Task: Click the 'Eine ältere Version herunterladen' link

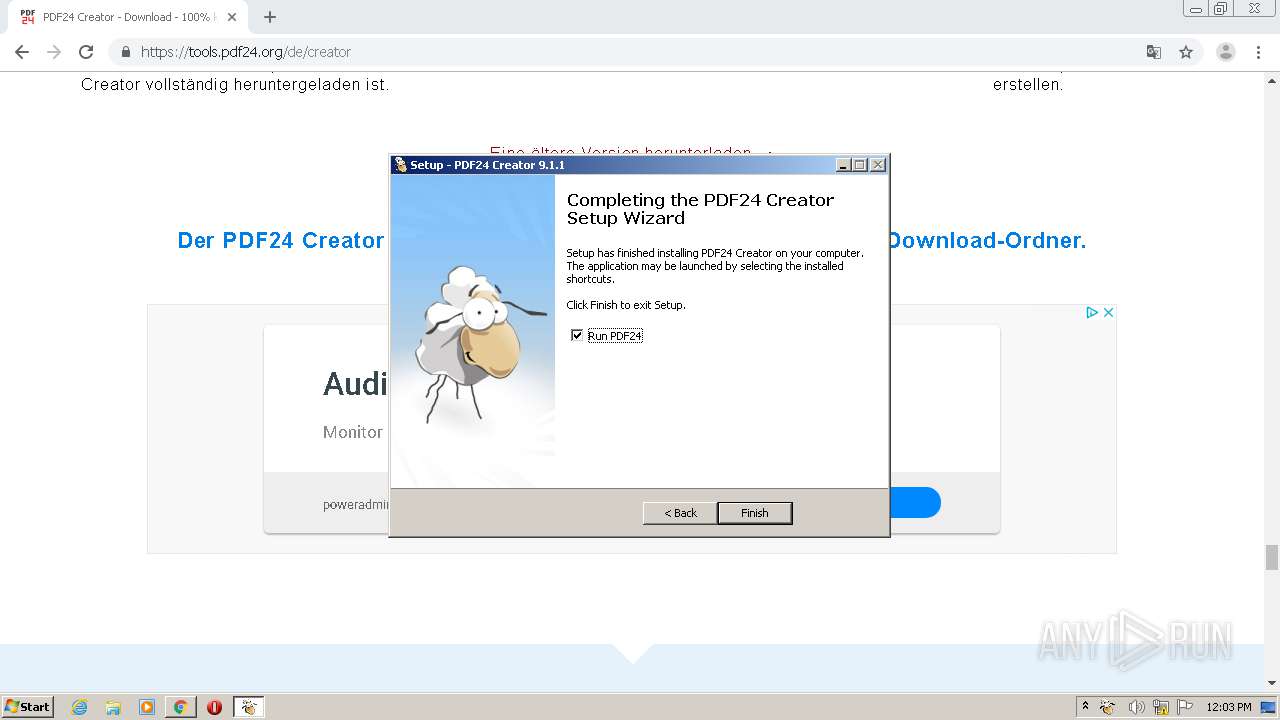Action: [x=621, y=152]
